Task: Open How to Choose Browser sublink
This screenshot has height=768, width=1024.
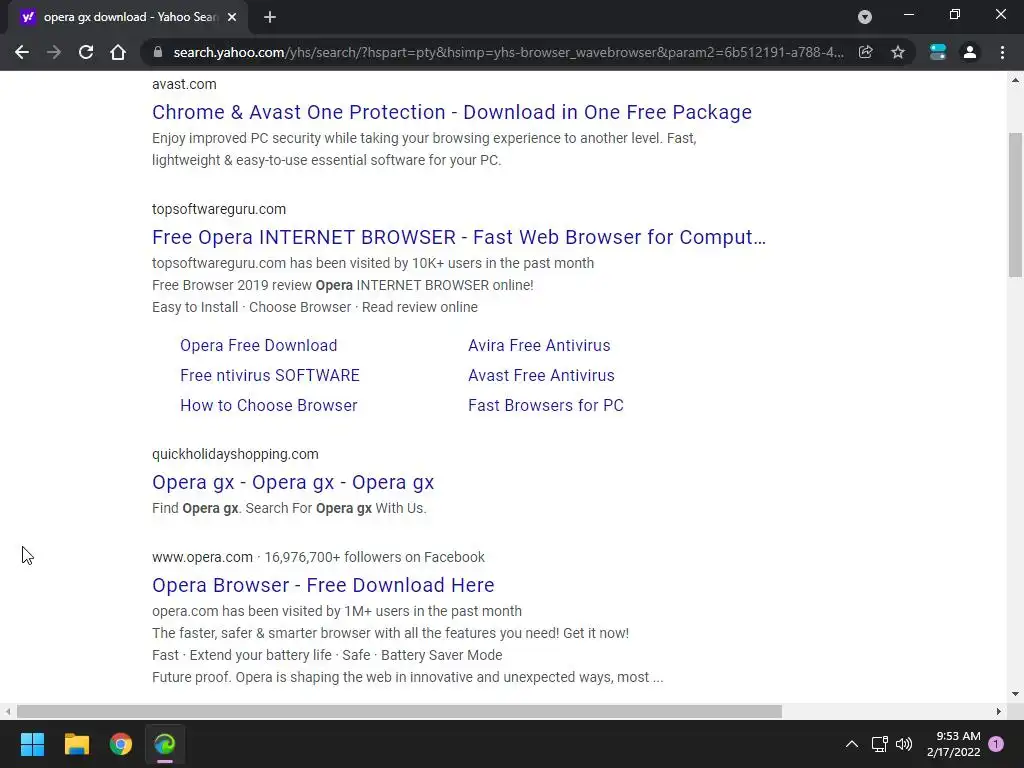Action: point(268,405)
